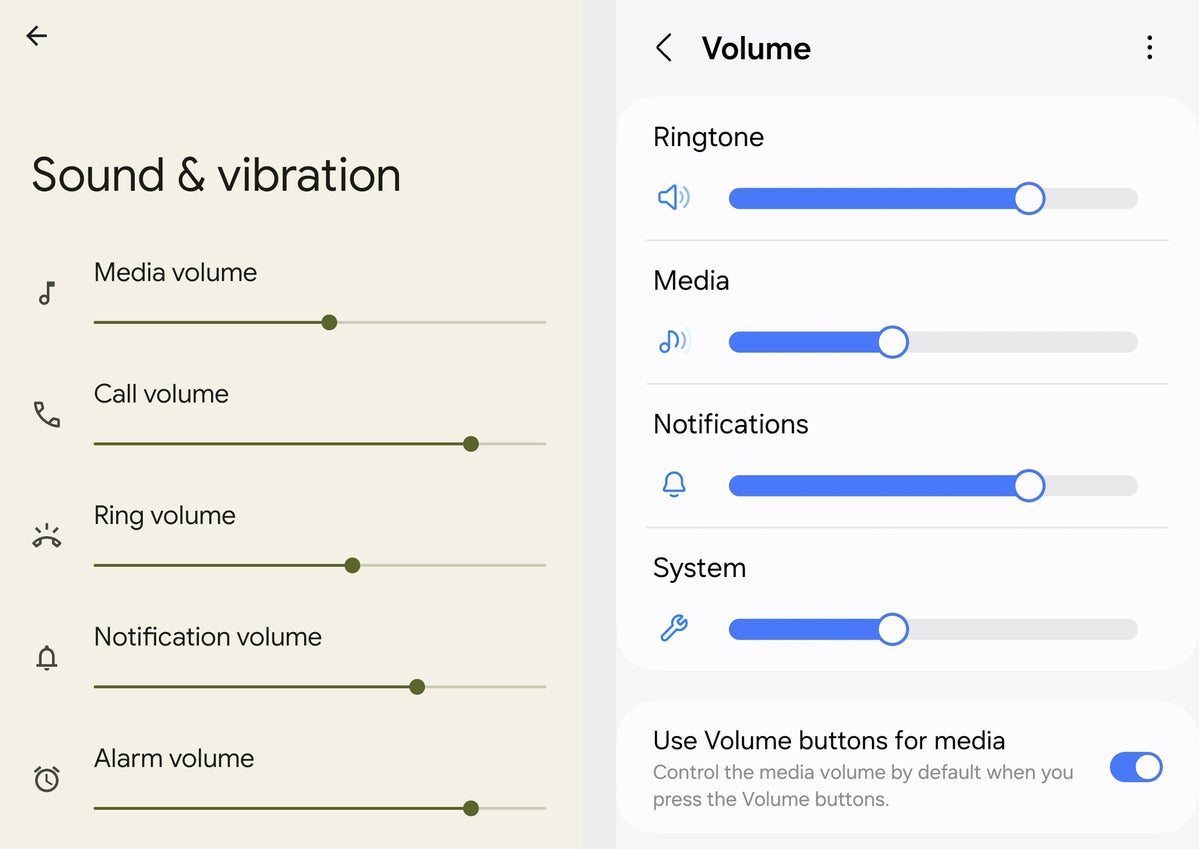Tap the music note icon for Media volume
1199x849 pixels.
click(x=47, y=293)
